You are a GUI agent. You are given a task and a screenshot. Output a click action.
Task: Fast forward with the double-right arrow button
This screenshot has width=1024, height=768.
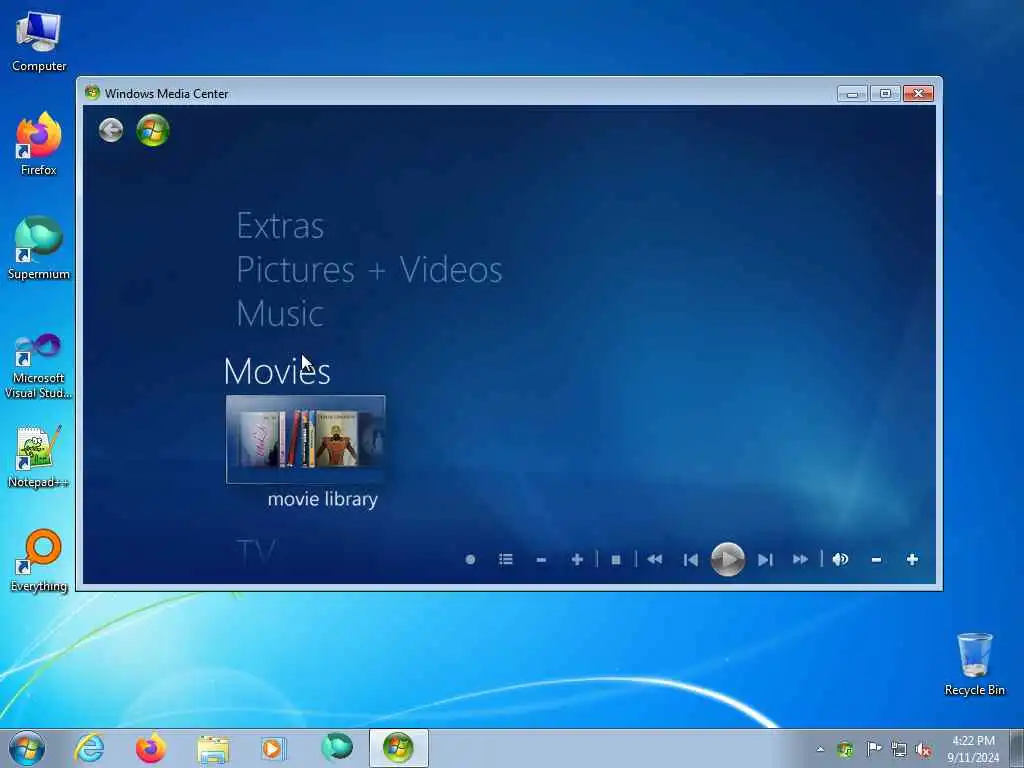pos(800,560)
